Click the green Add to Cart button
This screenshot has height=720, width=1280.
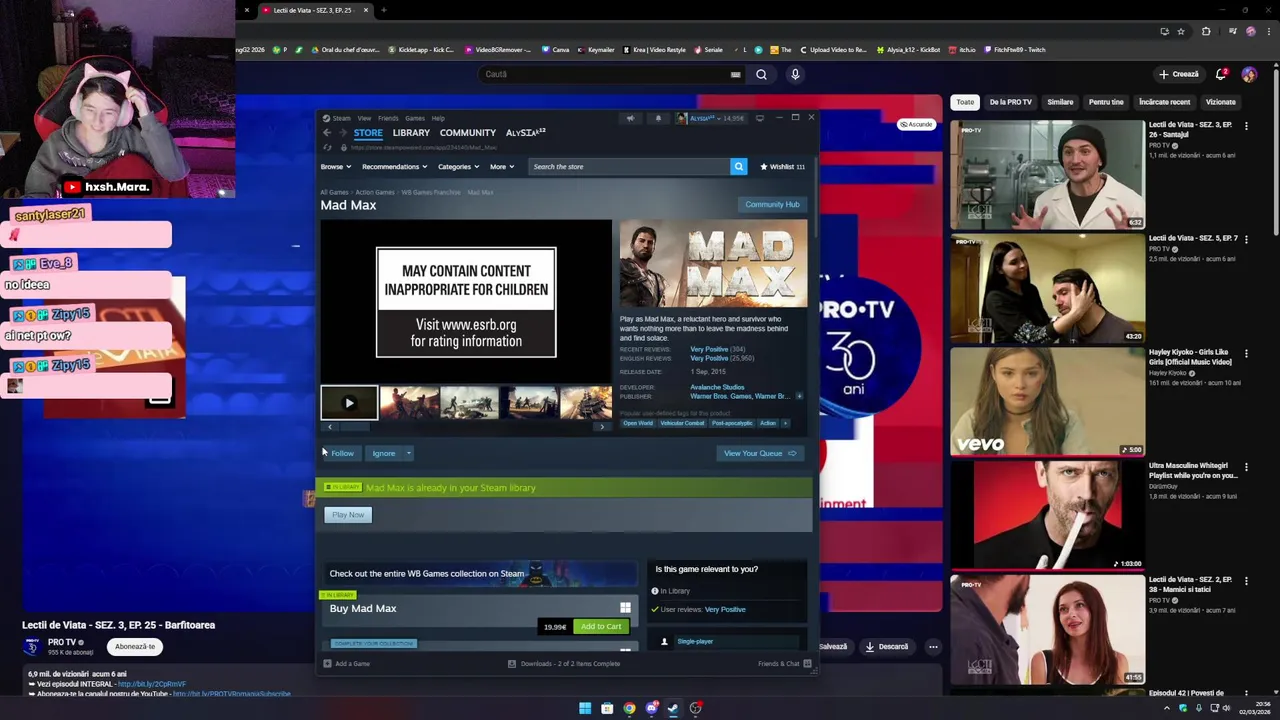tap(601, 626)
